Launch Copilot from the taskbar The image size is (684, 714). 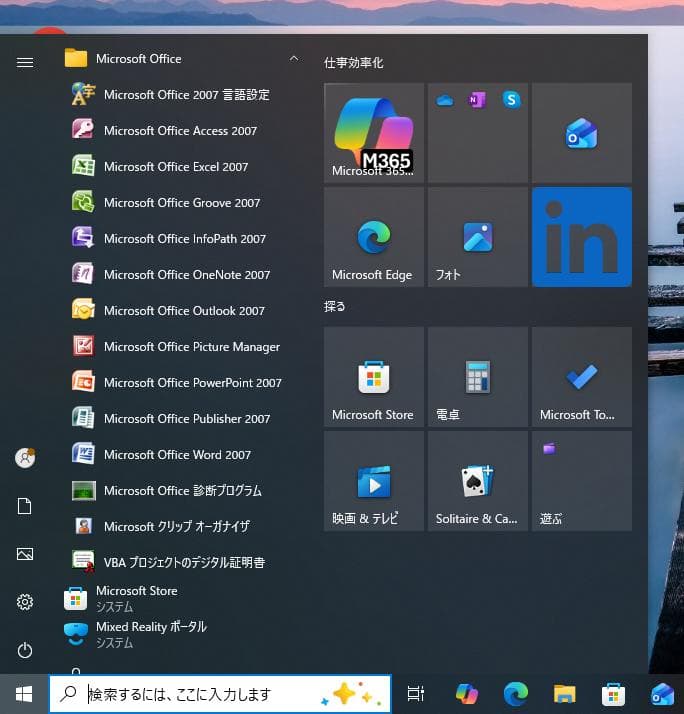point(467,694)
